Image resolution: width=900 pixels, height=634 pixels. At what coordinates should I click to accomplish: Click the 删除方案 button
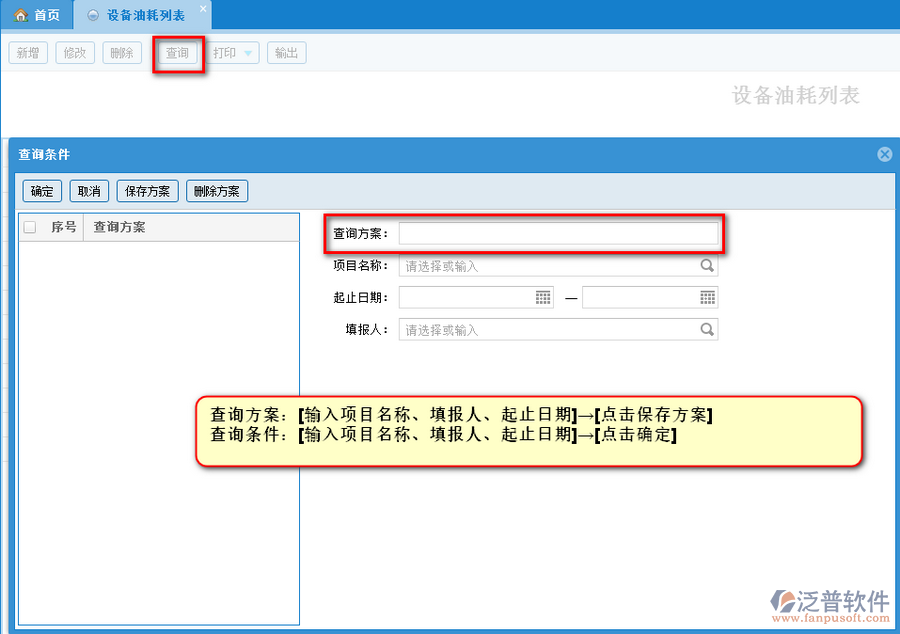coord(217,191)
